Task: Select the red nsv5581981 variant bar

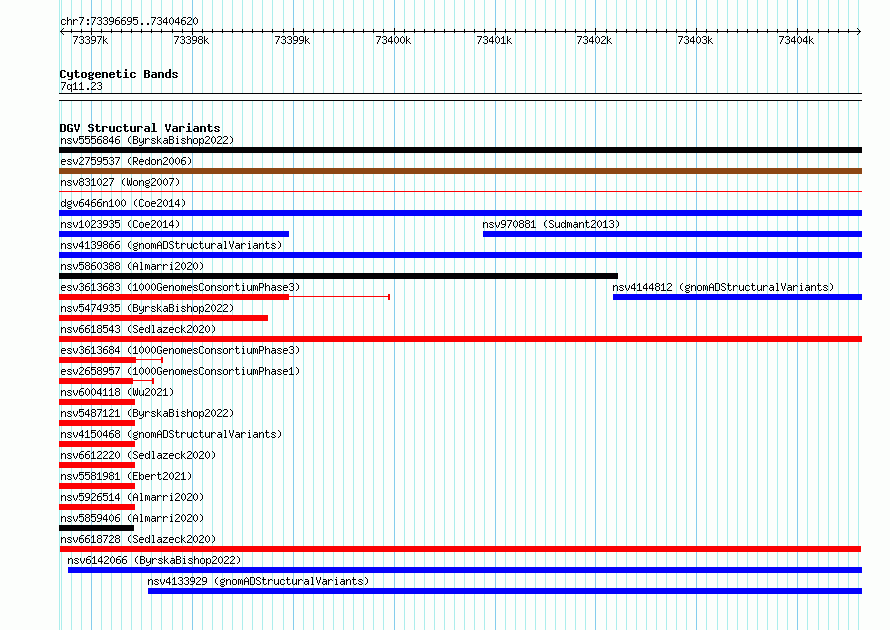Action: pos(97,486)
